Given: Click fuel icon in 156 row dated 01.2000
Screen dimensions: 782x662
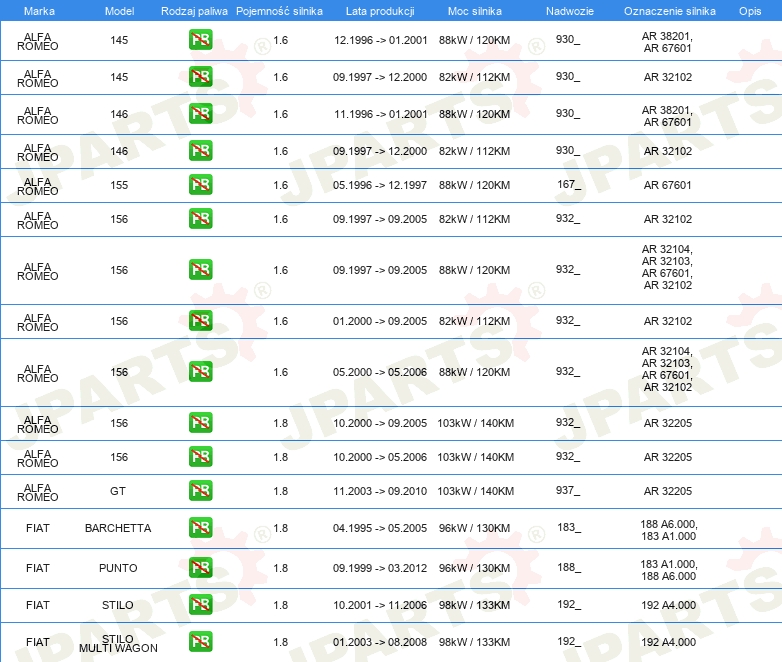Looking at the screenshot, I should (x=200, y=321).
